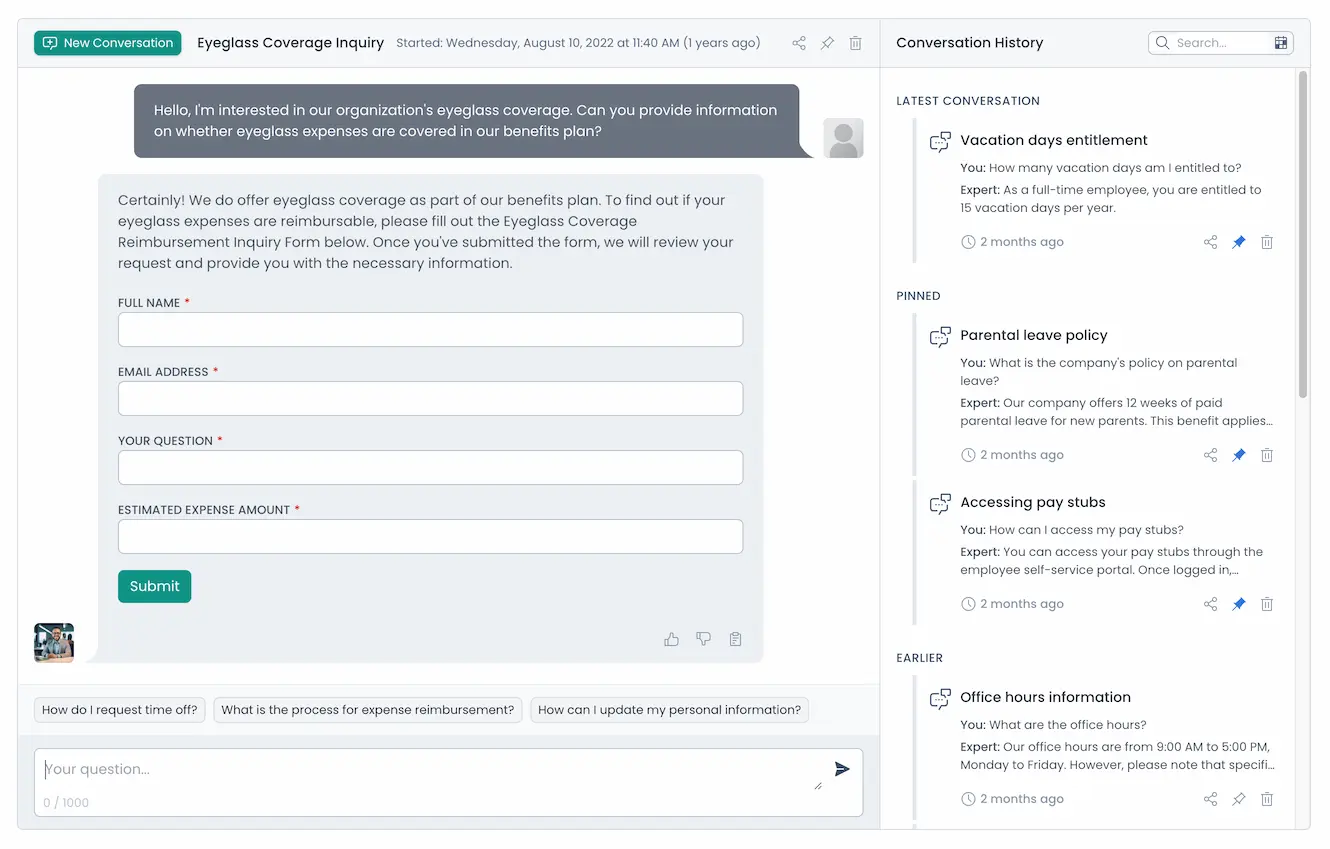Unpin the Parental leave policy conversation
The image size is (1330, 849).
coord(1238,454)
